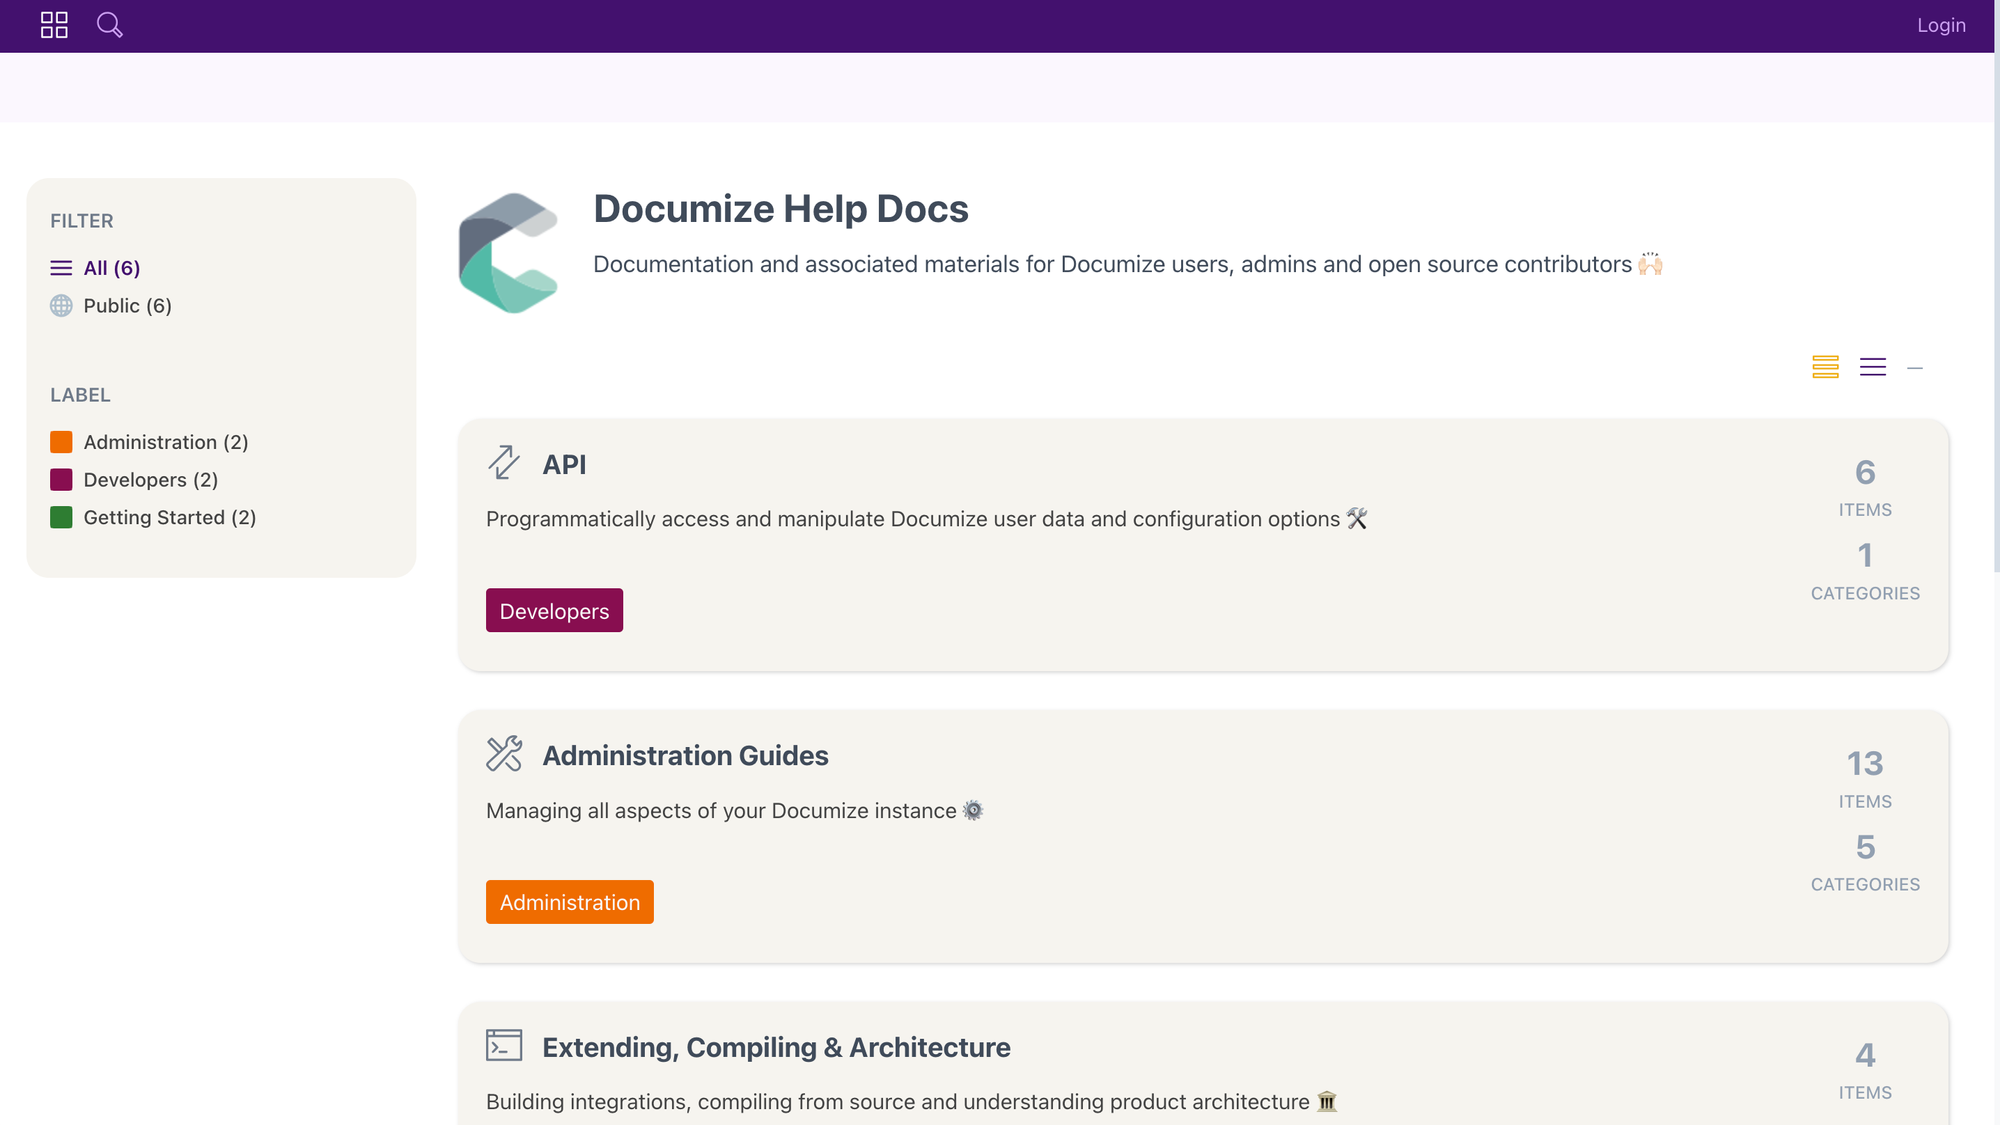Click the 4 ITEMS count on Extending card
Screen dimensions: 2000x1125
1865,1071
